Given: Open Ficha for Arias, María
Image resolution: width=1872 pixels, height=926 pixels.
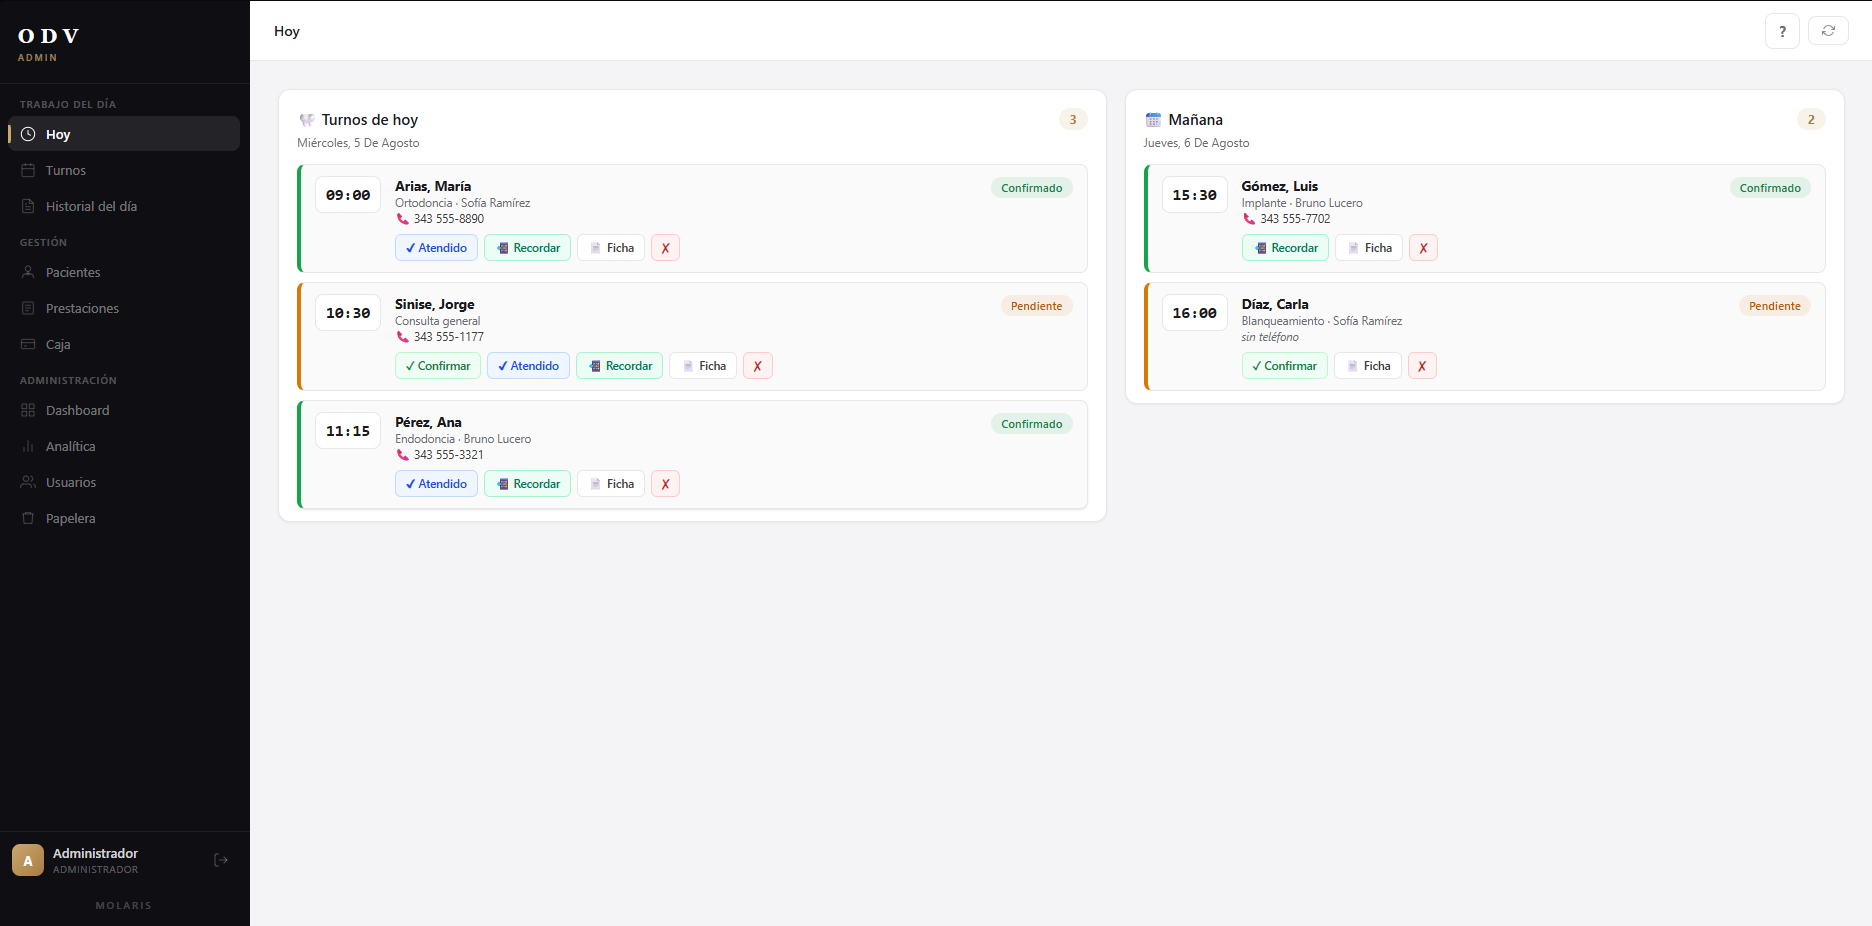Looking at the screenshot, I should pos(611,248).
